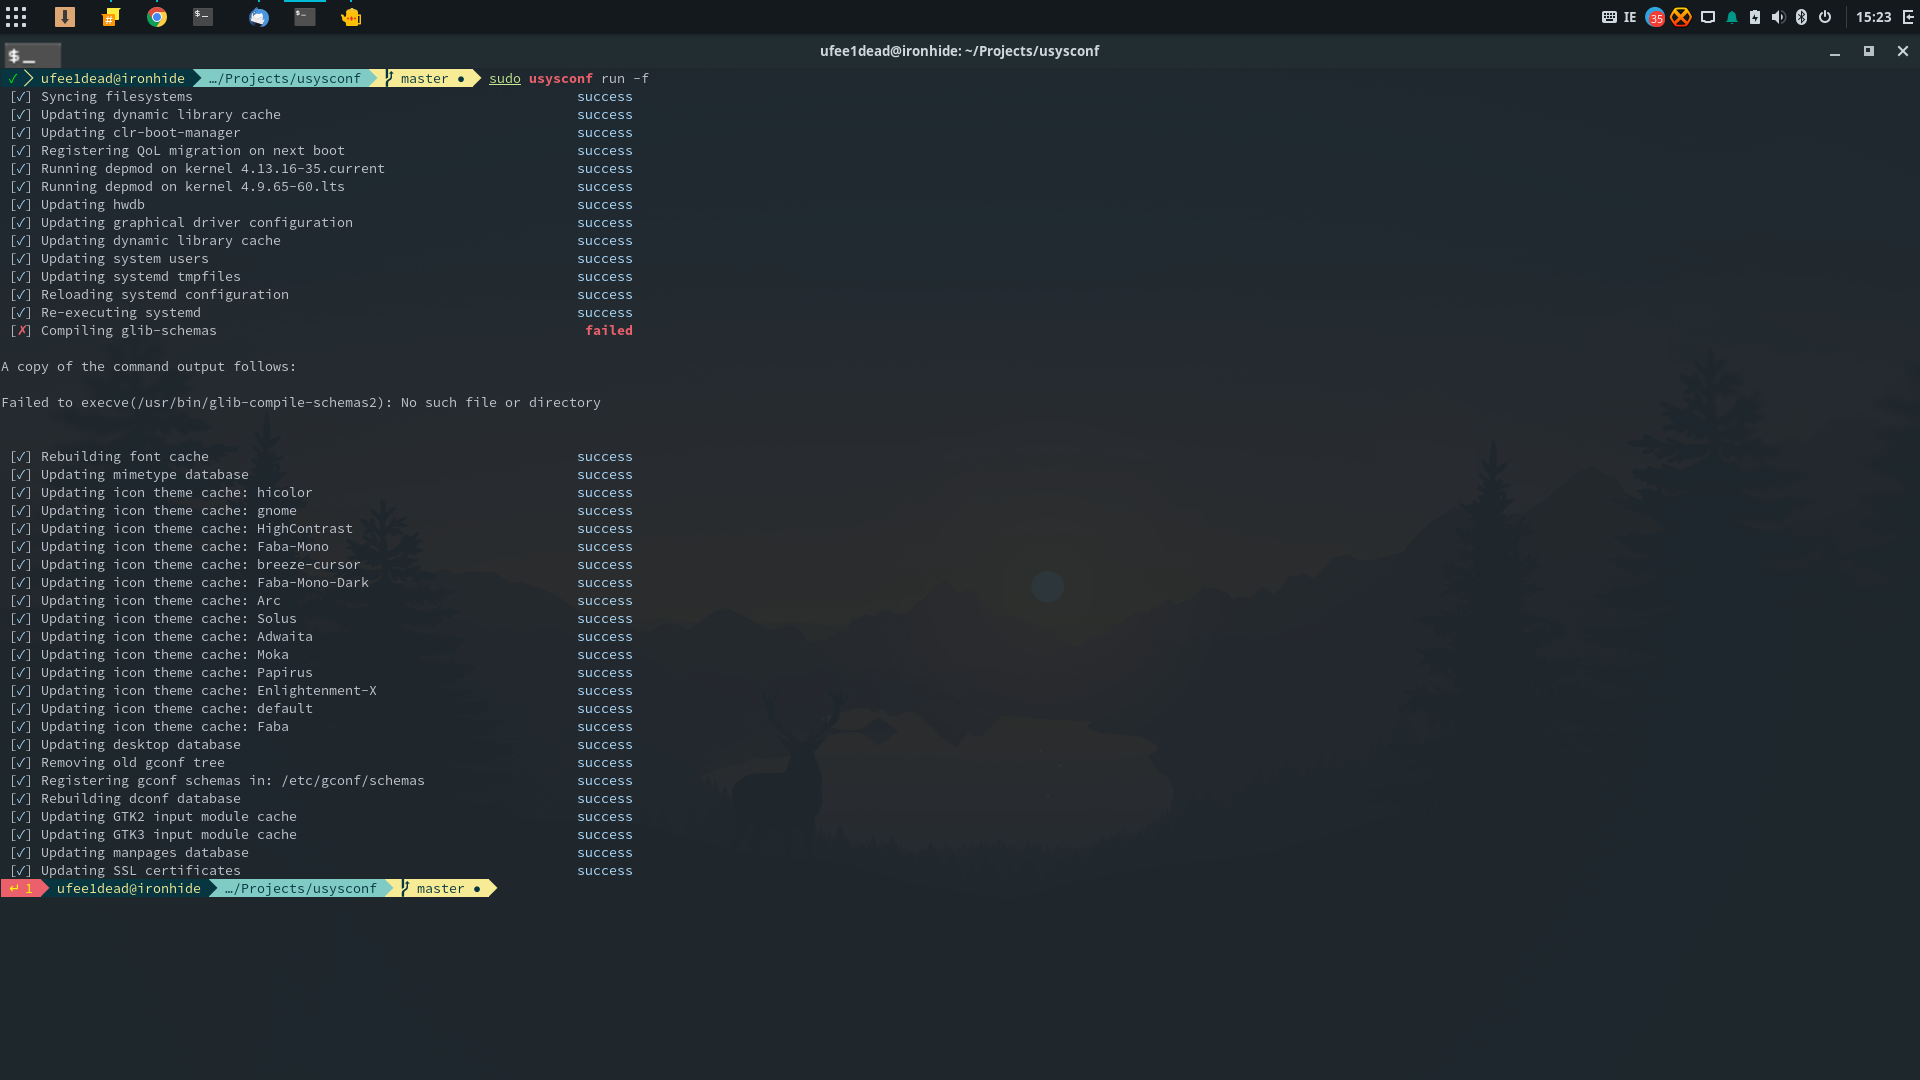1920x1080 pixels.
Task: Click the red 'failed' status text
Action: point(609,330)
